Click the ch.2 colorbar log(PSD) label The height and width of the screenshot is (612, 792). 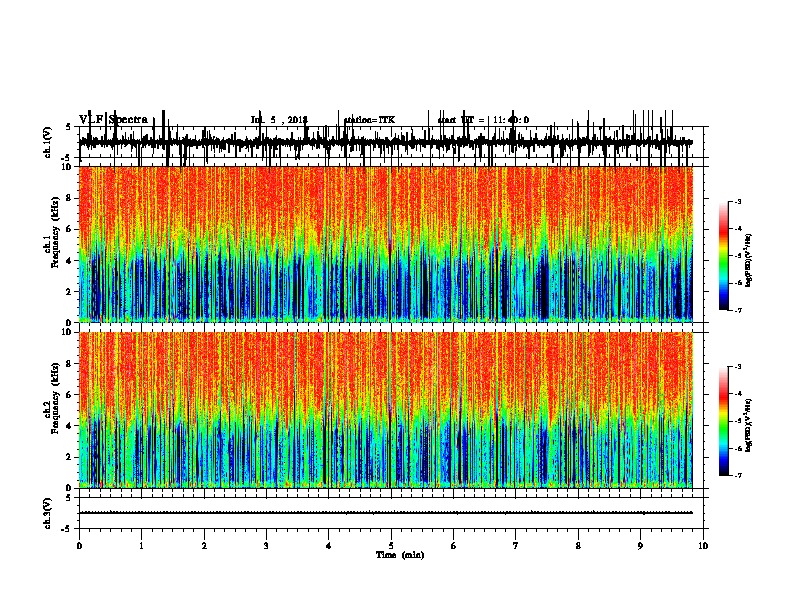click(x=749, y=426)
